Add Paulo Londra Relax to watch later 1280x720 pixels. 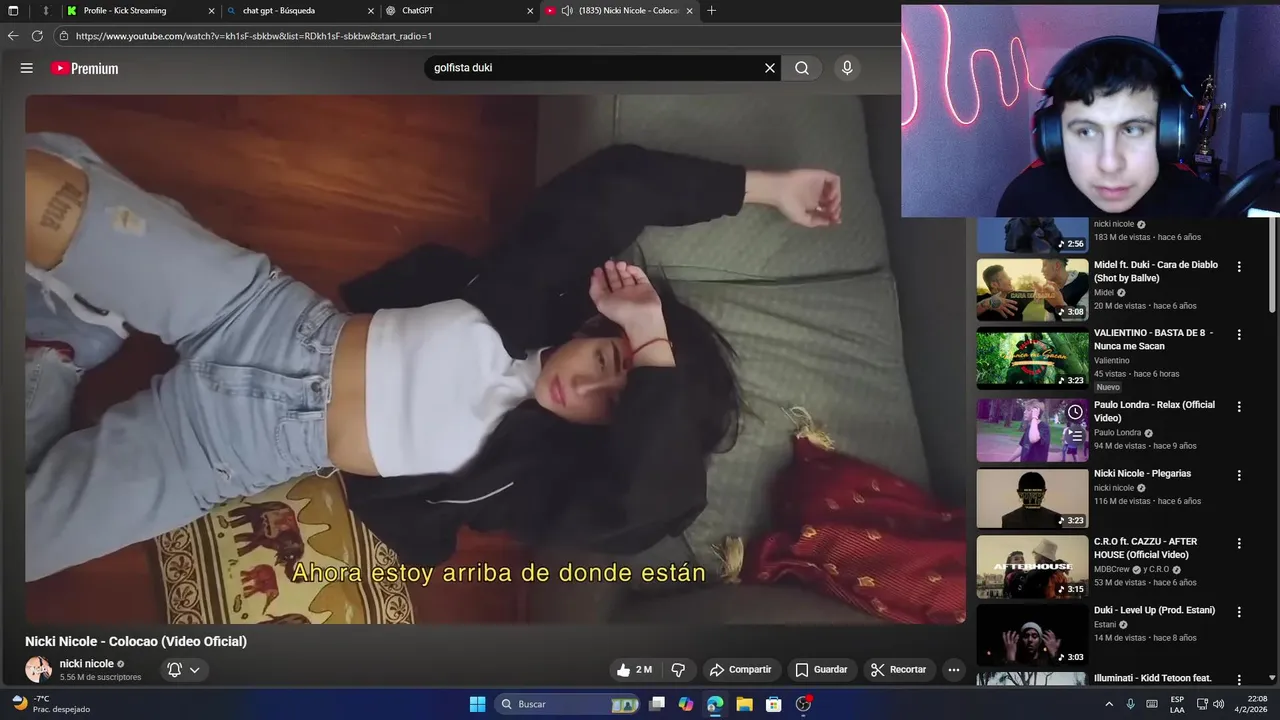[1075, 412]
